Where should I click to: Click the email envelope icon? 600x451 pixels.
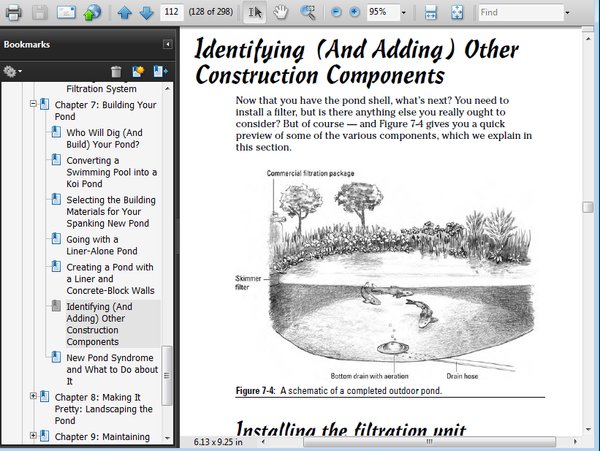(x=65, y=13)
